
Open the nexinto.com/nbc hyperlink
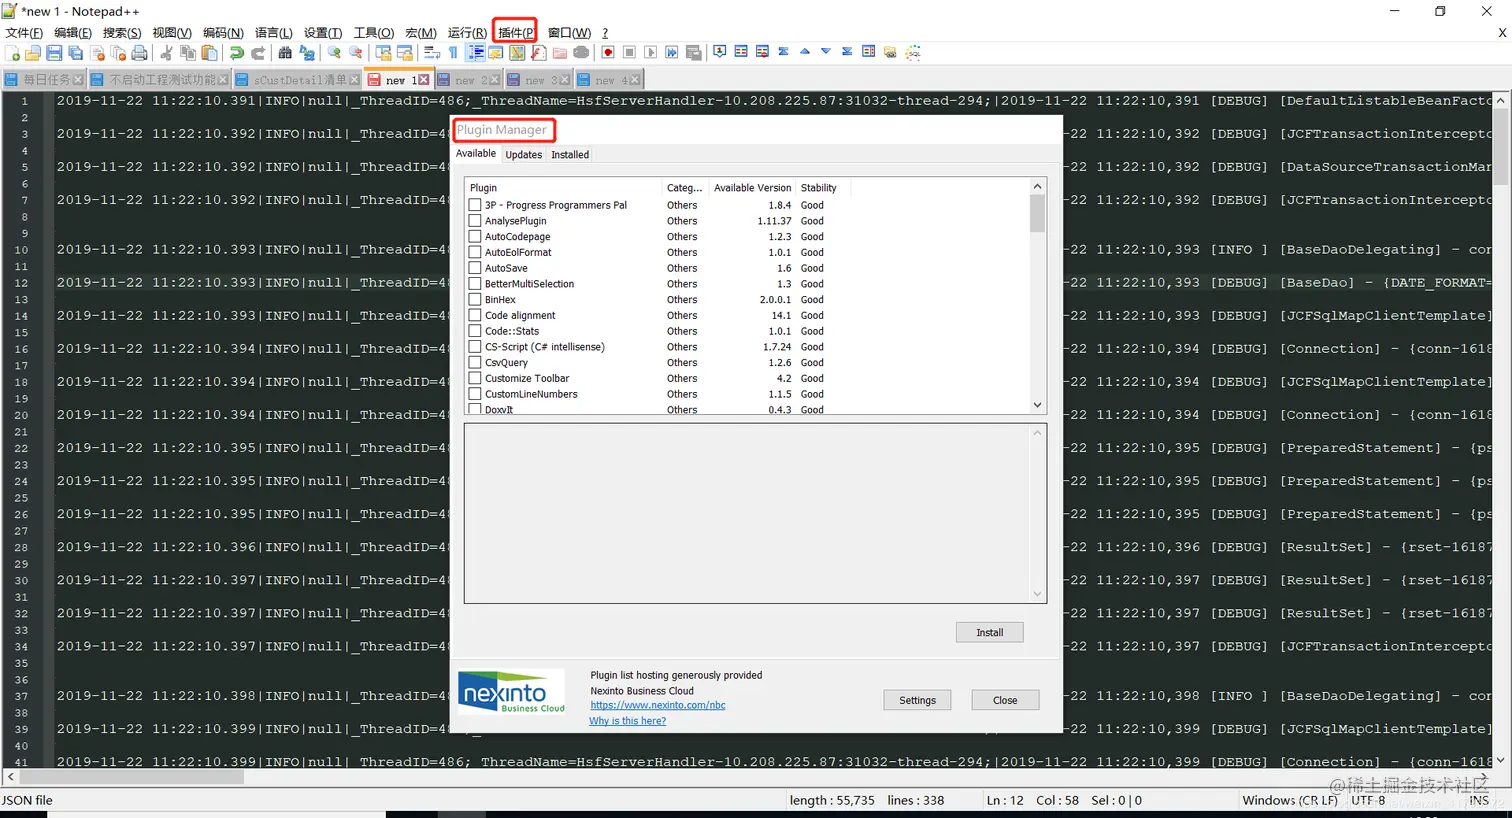coord(657,704)
